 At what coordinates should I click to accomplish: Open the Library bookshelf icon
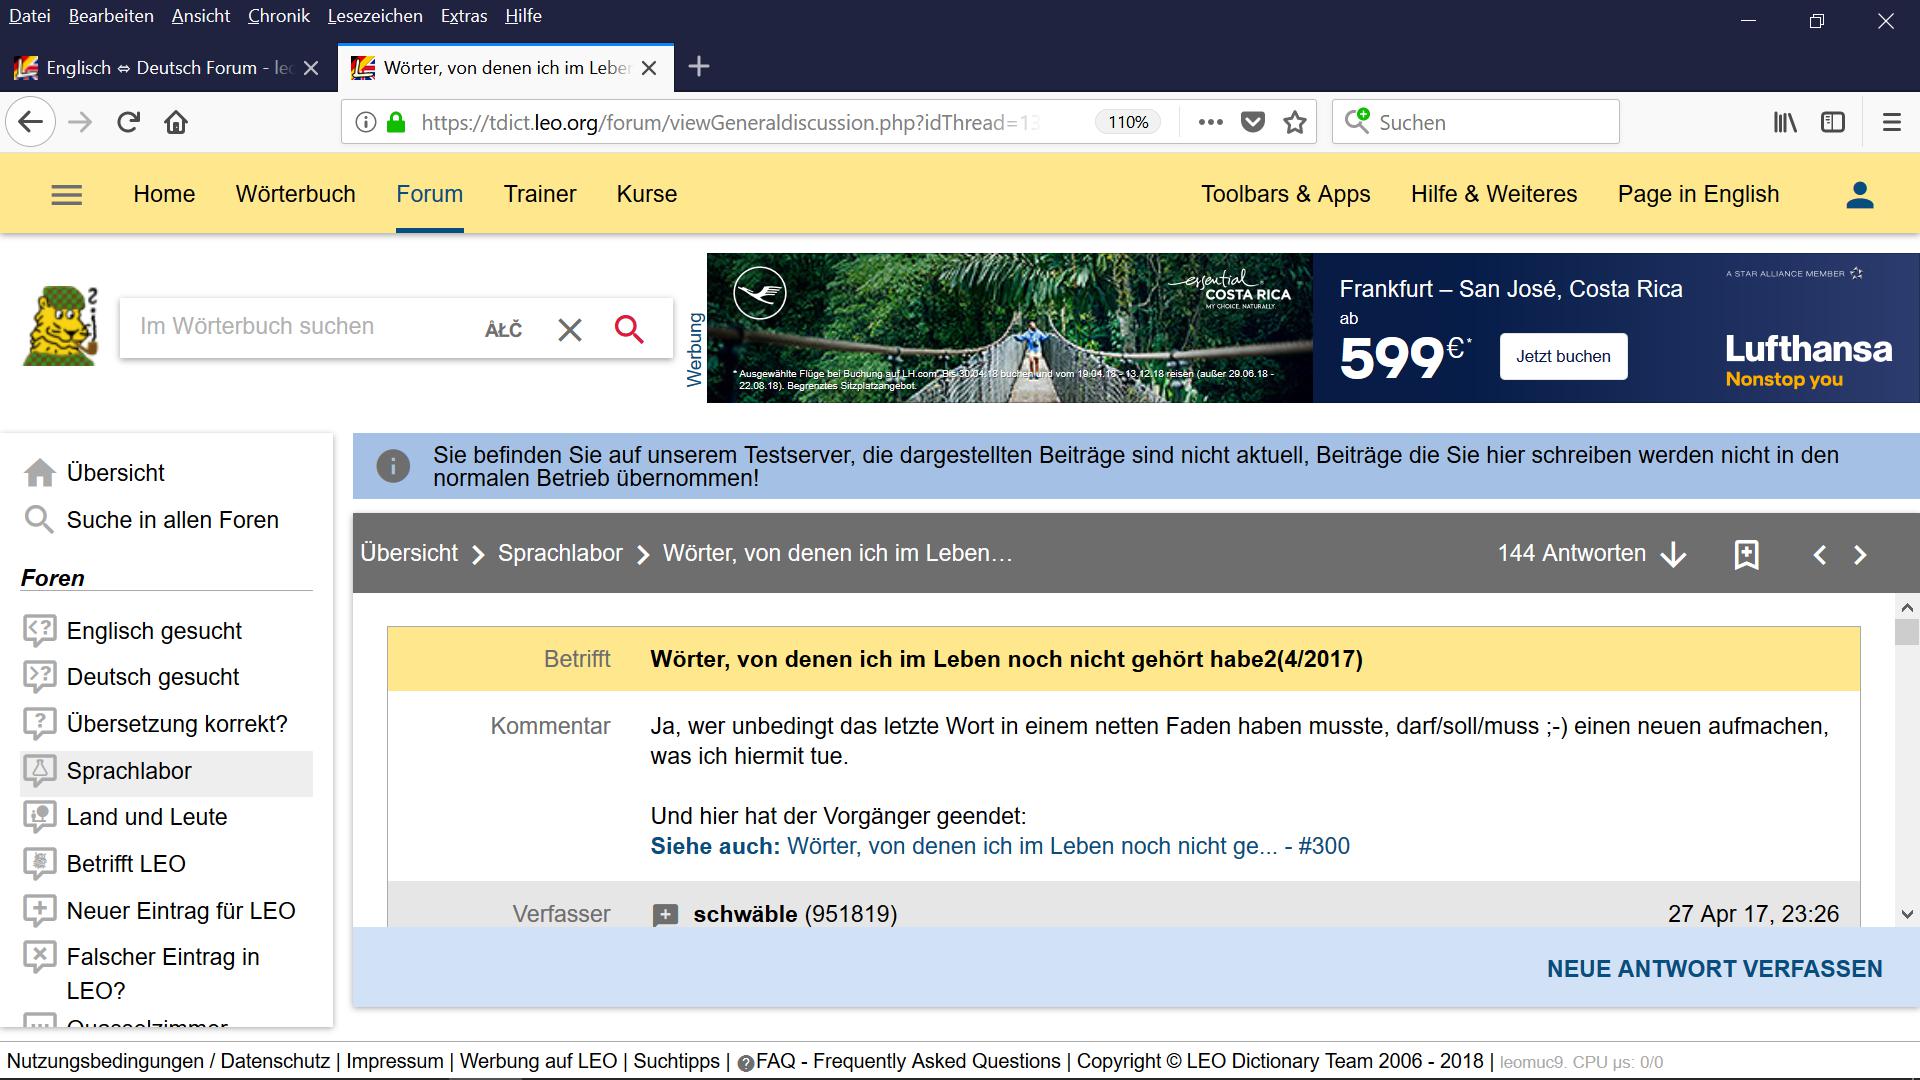click(1785, 122)
